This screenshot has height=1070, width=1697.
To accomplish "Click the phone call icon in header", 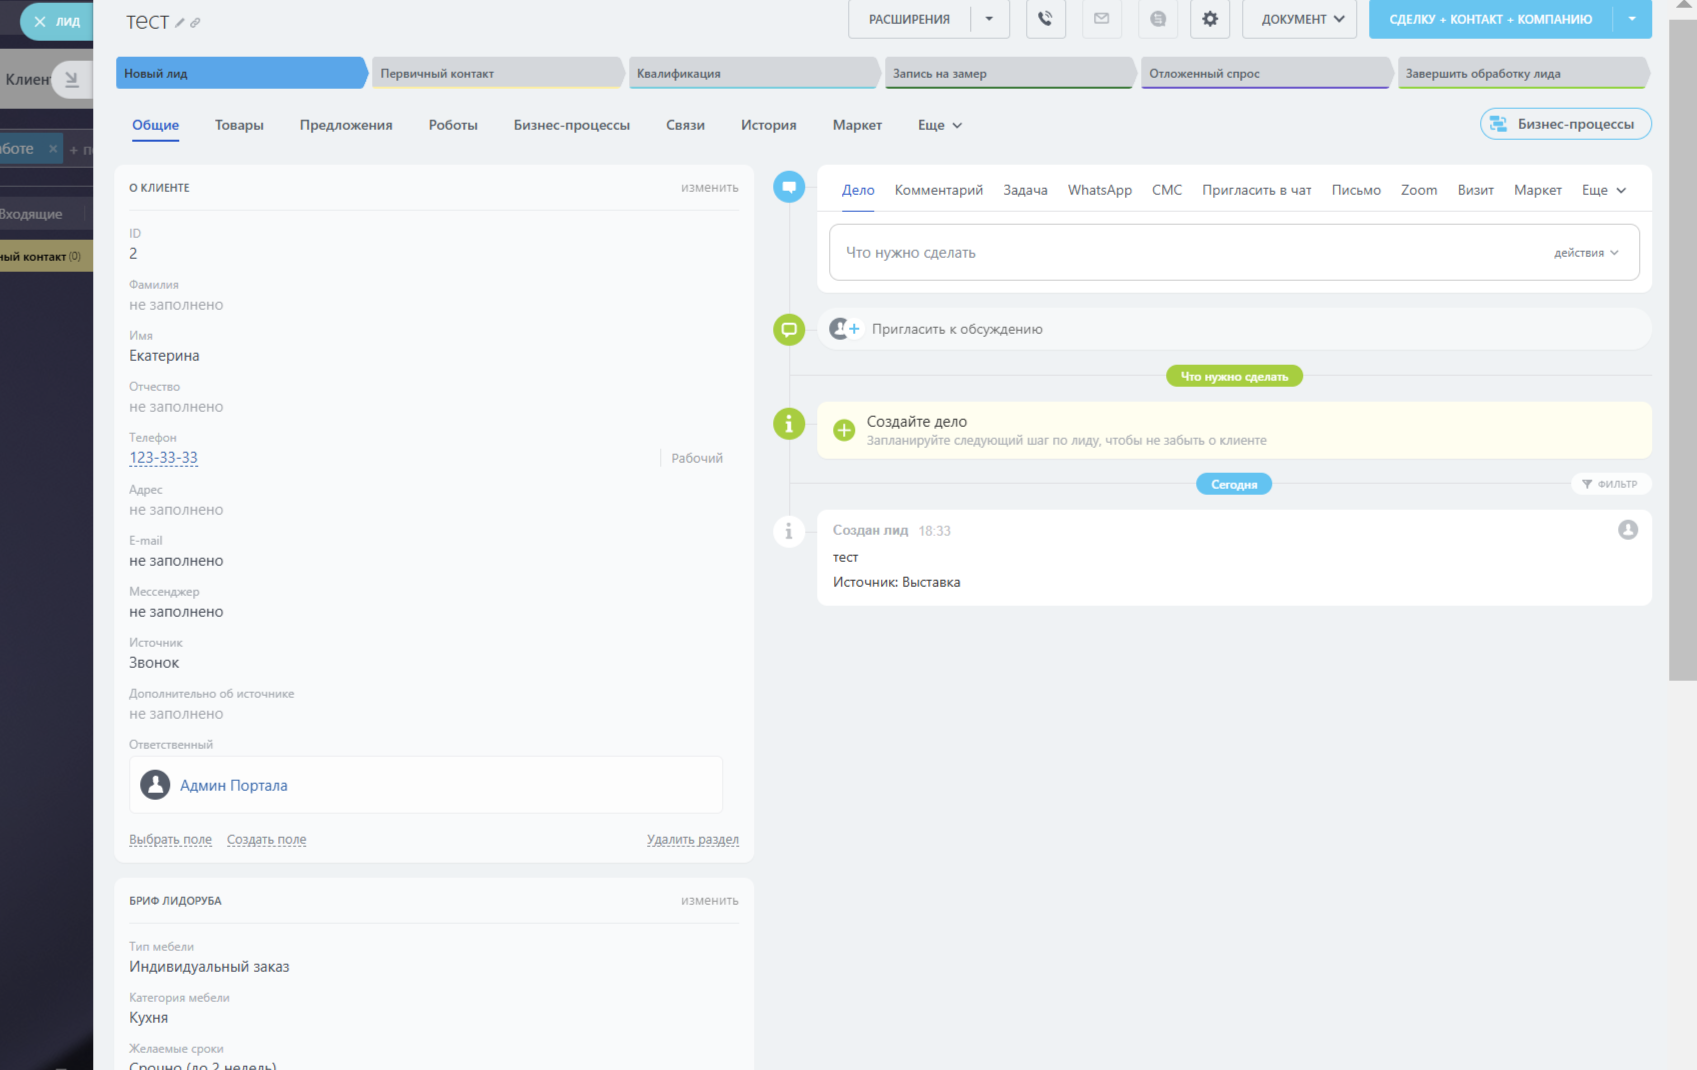I will pyautogui.click(x=1045, y=19).
